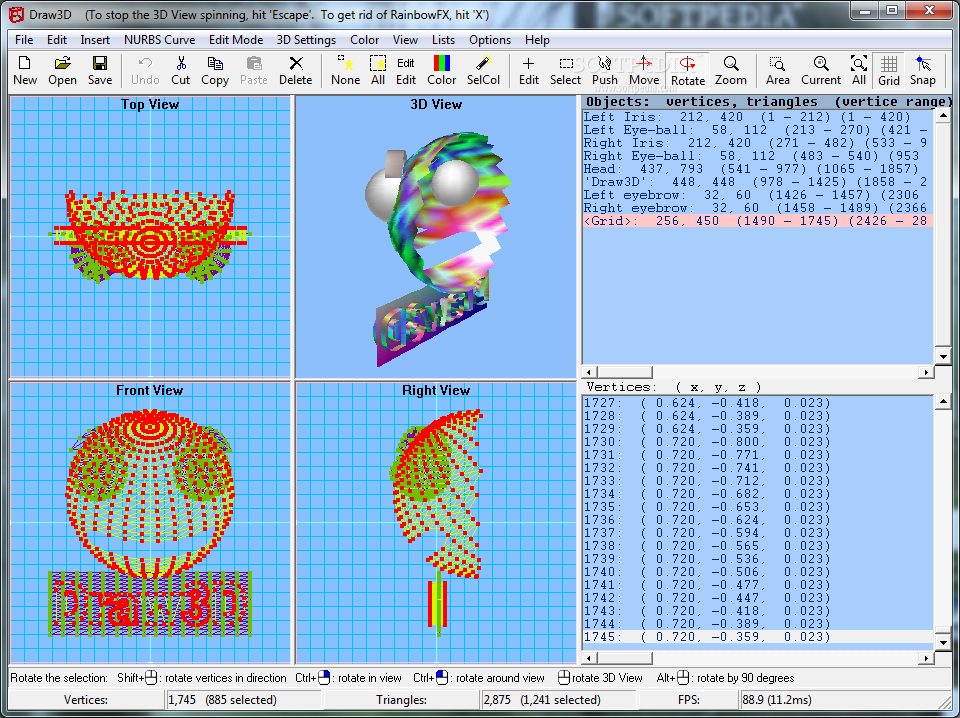This screenshot has width=960, height=718.
Task: Open the View menu
Action: click(x=405, y=40)
